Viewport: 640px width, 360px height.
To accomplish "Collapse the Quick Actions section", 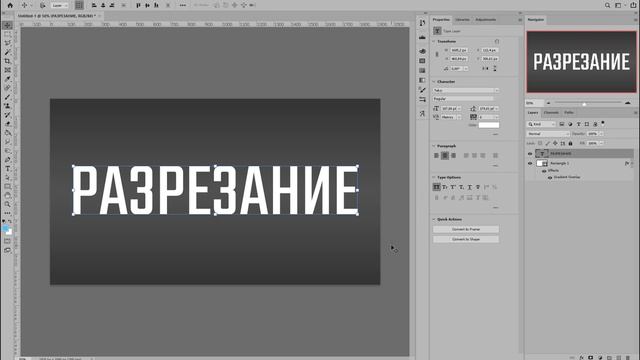I will point(434,220).
